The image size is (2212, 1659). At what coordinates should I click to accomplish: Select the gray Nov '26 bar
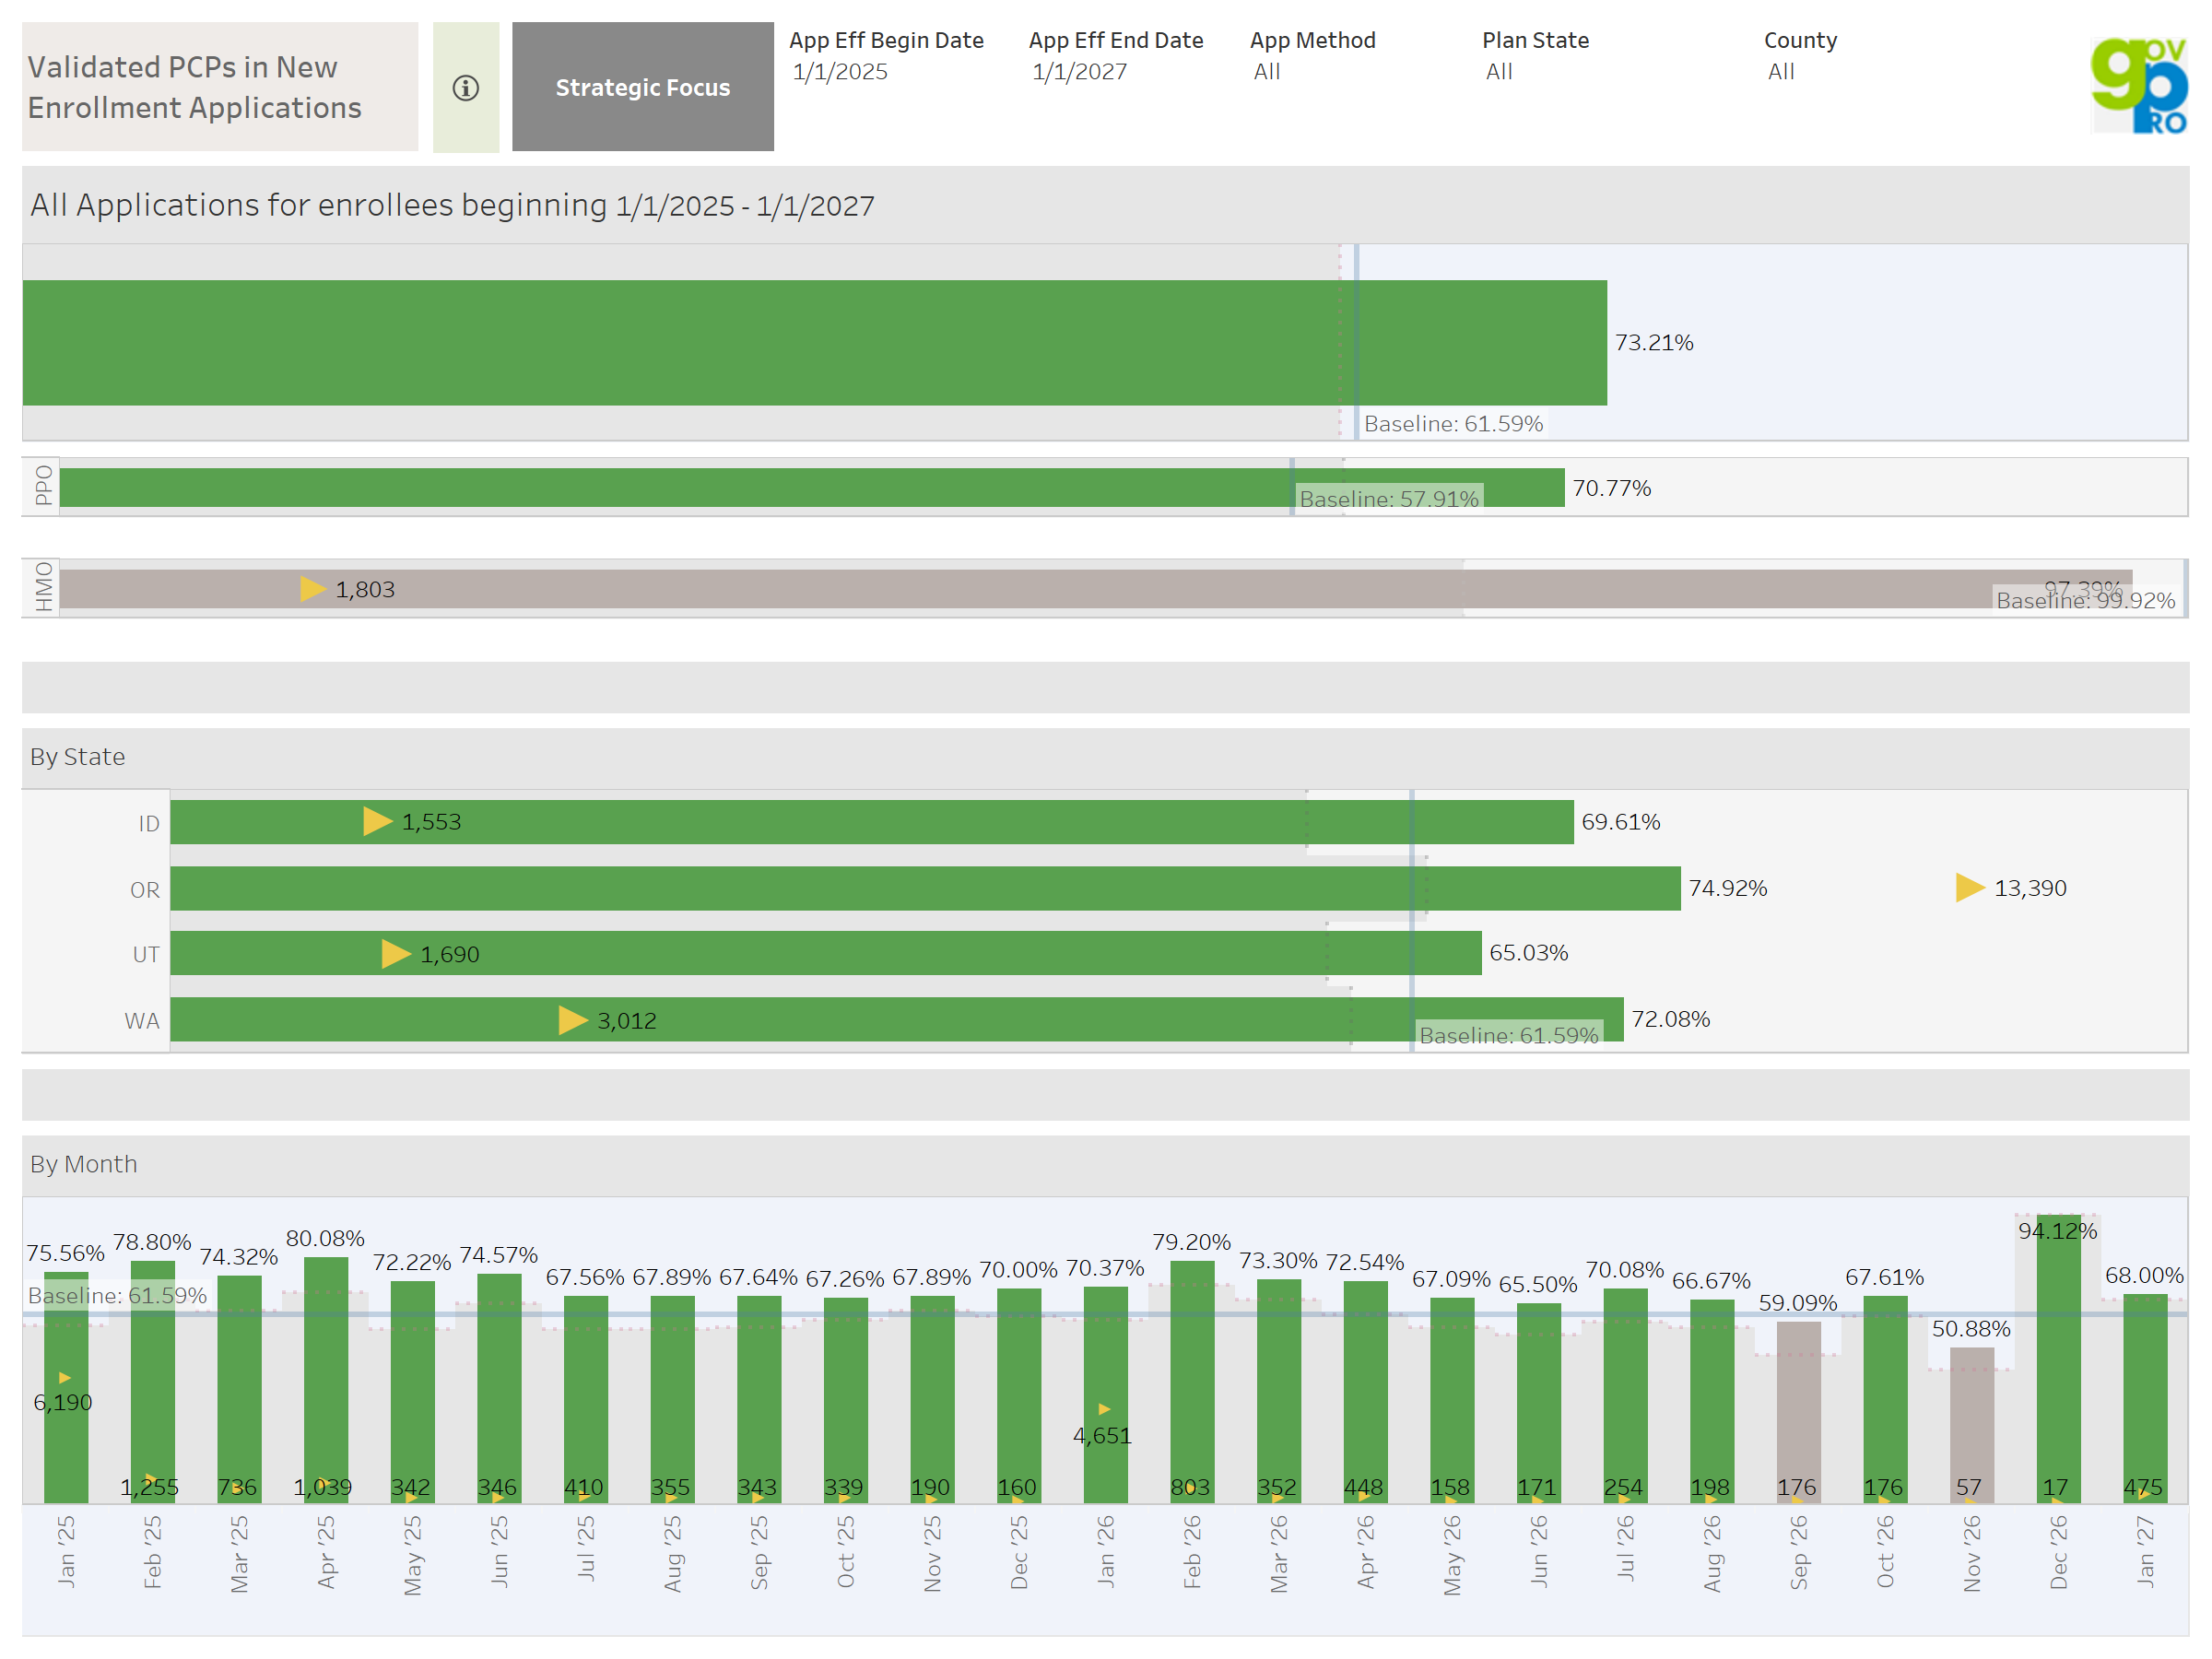[1971, 1425]
